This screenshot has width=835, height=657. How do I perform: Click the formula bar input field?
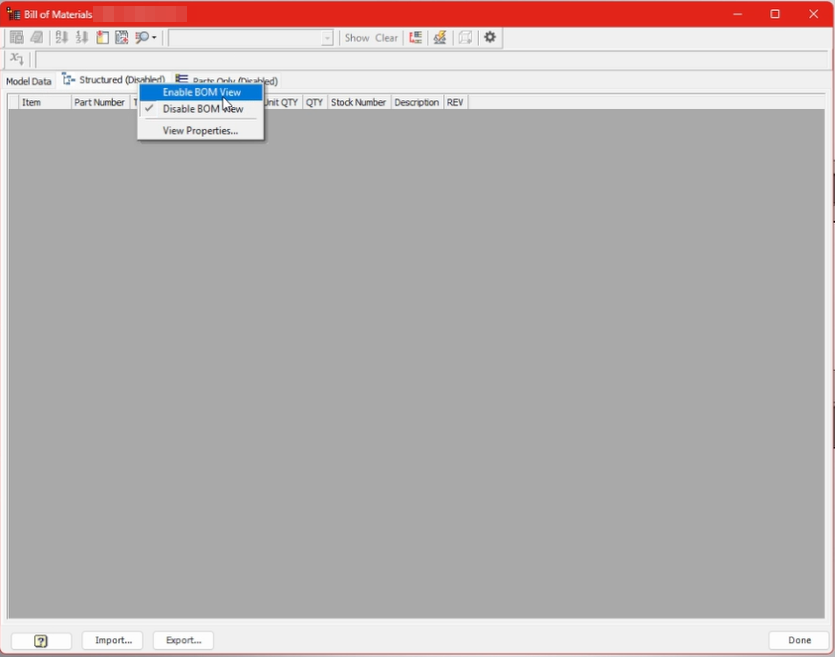(430, 60)
